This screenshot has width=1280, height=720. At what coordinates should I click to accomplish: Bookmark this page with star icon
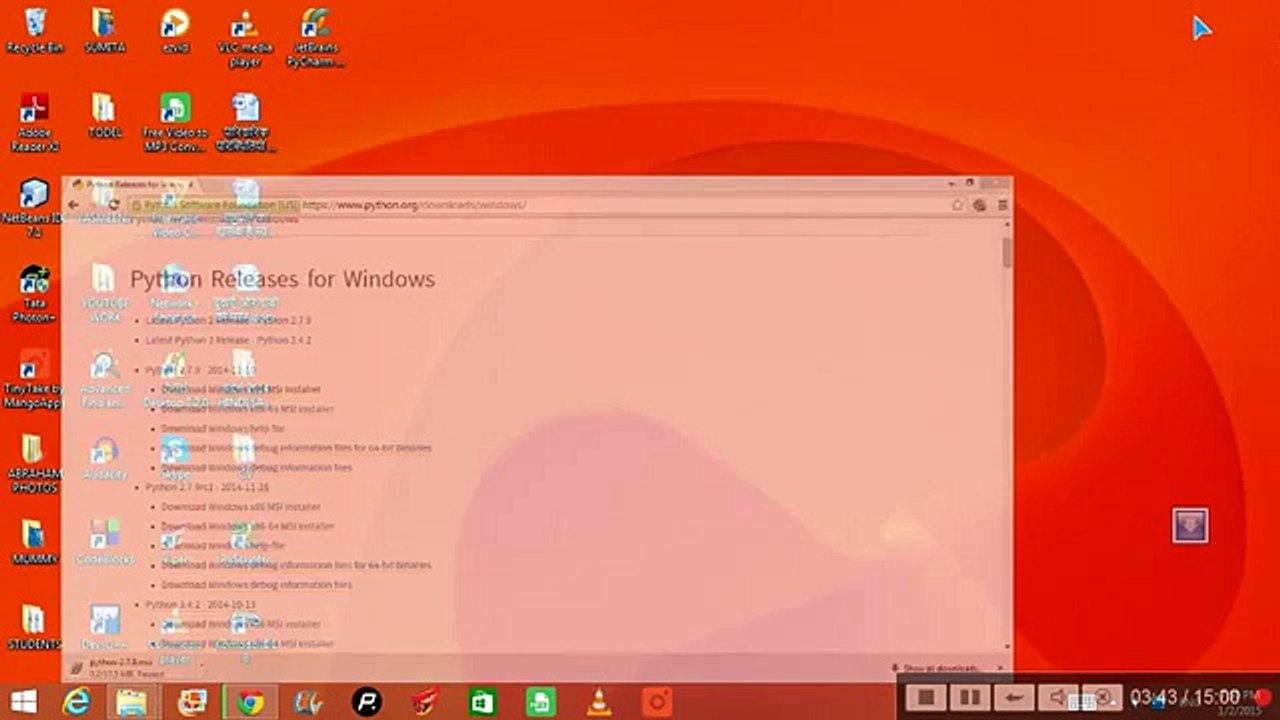[x=957, y=205]
